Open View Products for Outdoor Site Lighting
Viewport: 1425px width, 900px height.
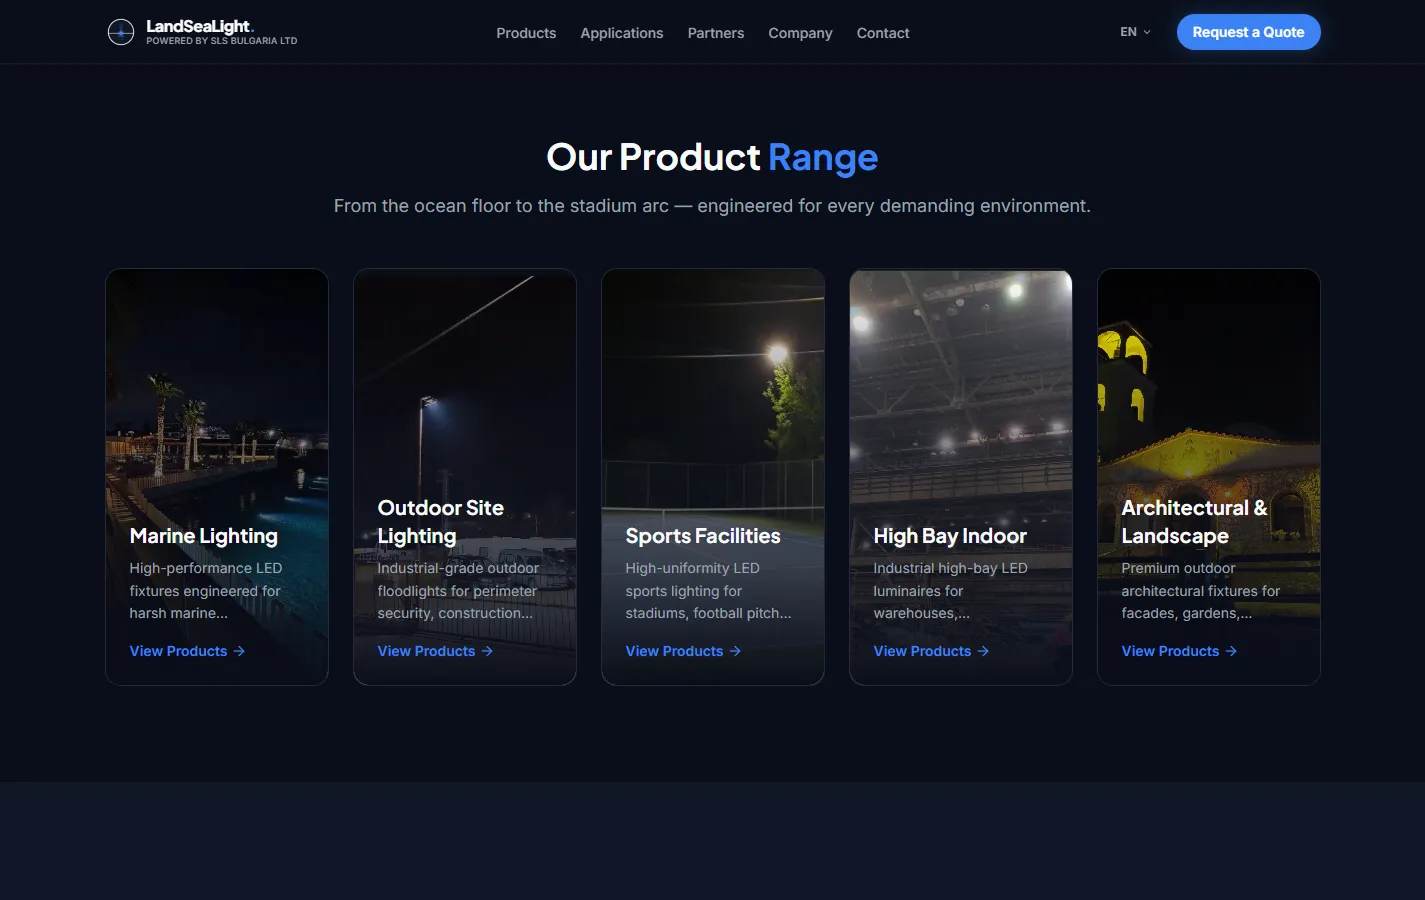point(435,651)
